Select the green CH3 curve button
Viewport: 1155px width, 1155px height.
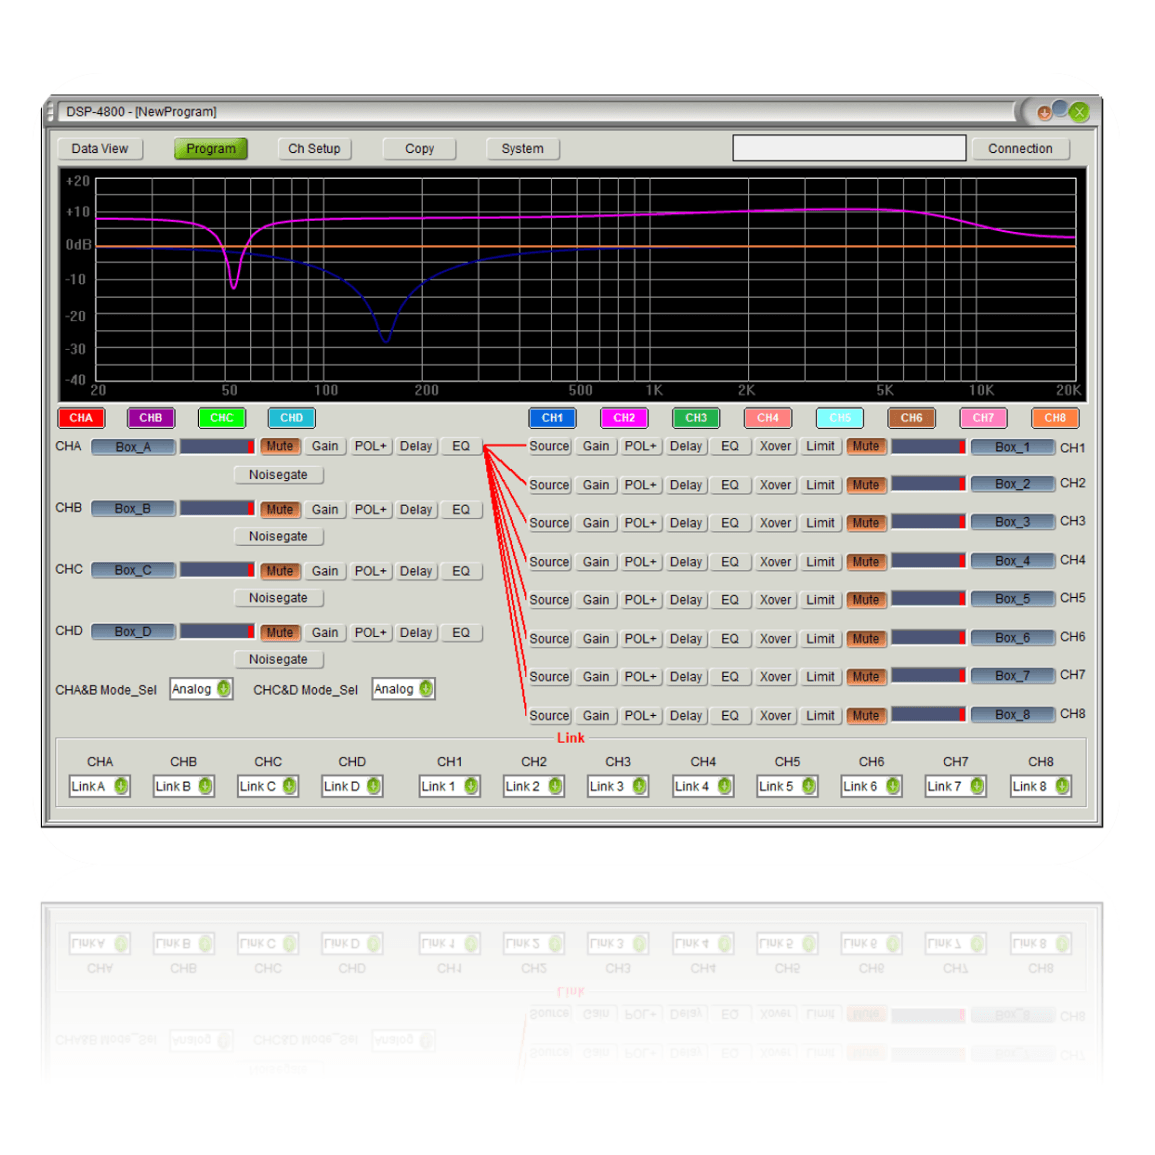[696, 418]
